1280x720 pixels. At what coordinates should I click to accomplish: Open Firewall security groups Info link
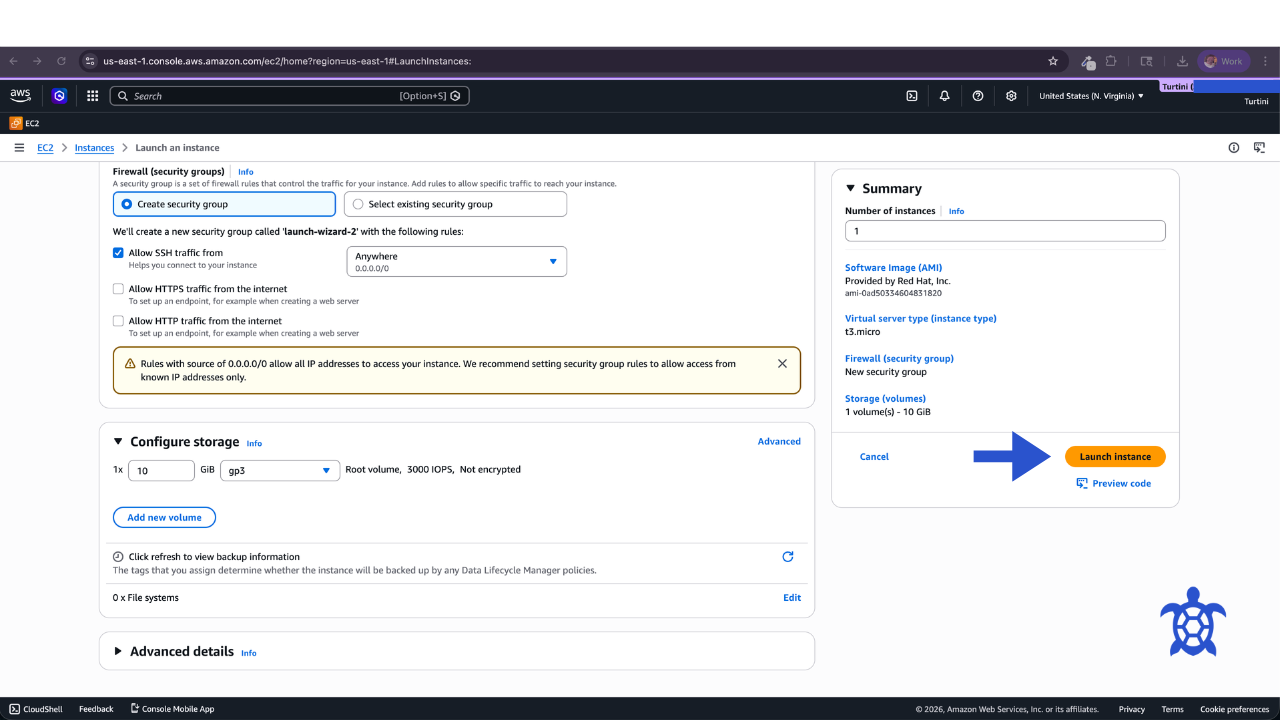pyautogui.click(x=246, y=172)
